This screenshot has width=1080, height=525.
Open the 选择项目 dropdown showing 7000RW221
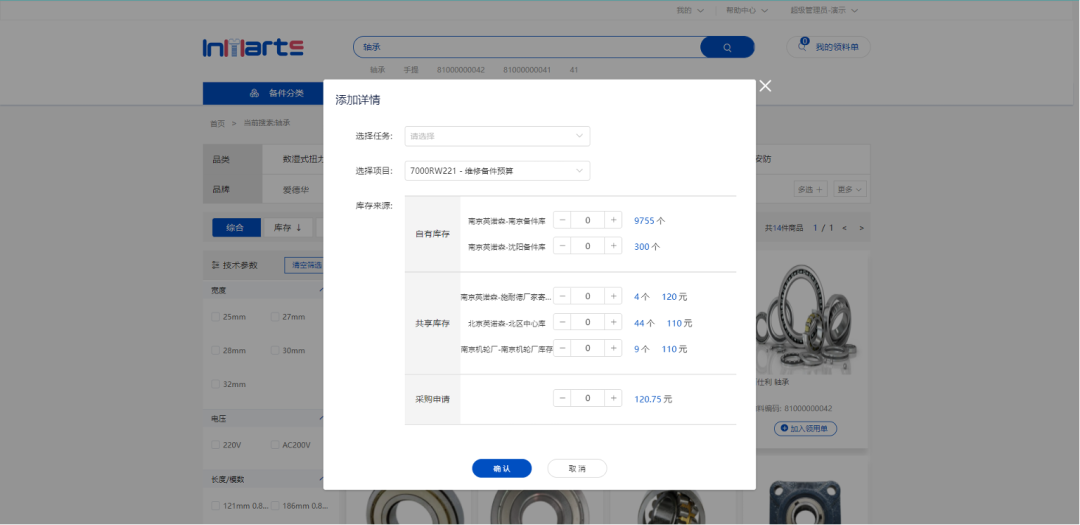[x=497, y=171]
